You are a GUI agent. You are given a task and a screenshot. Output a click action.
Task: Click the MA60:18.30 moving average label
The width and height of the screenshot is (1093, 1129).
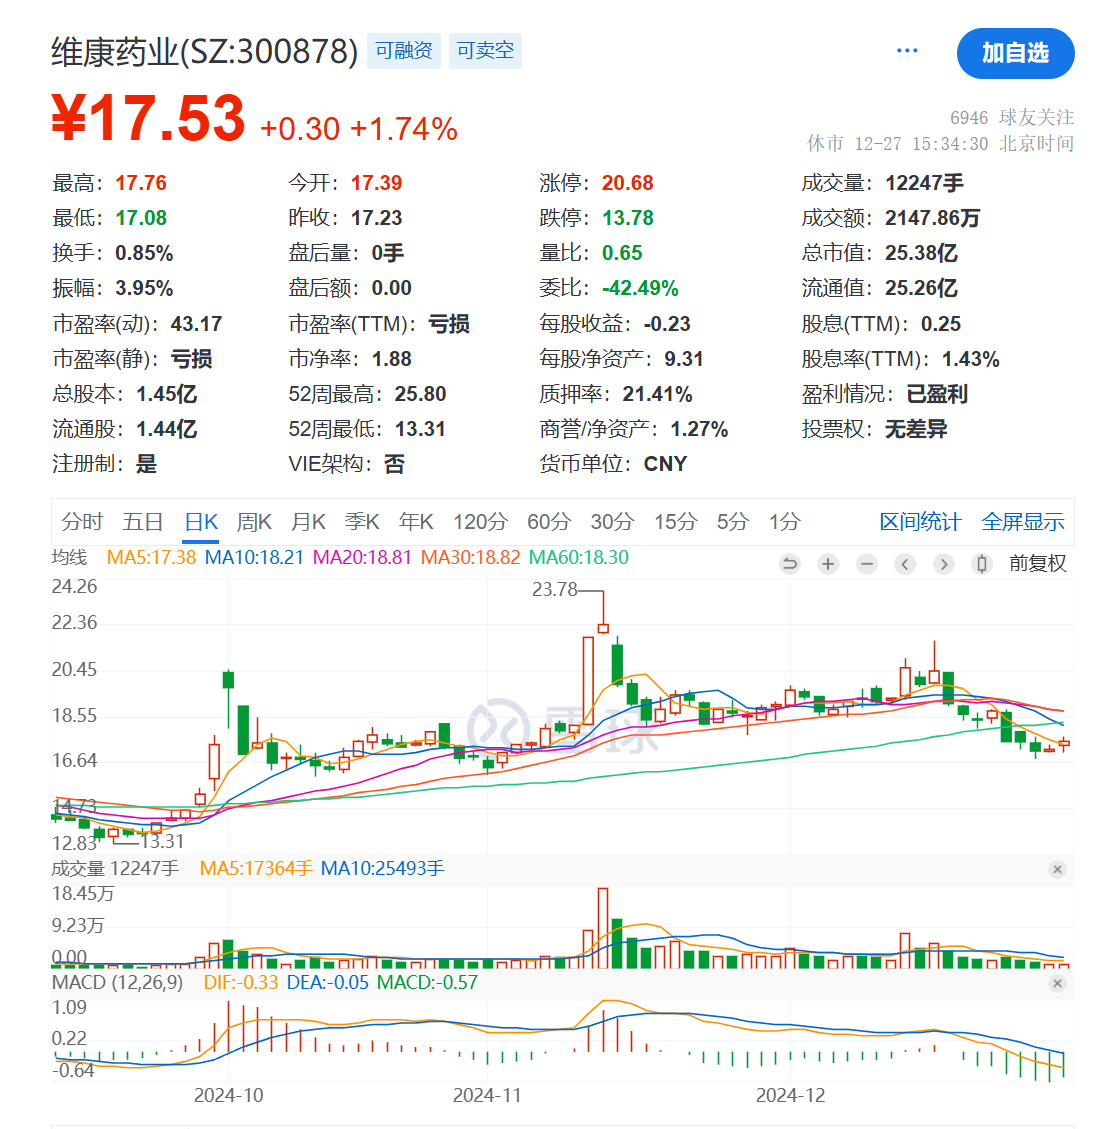coord(579,557)
